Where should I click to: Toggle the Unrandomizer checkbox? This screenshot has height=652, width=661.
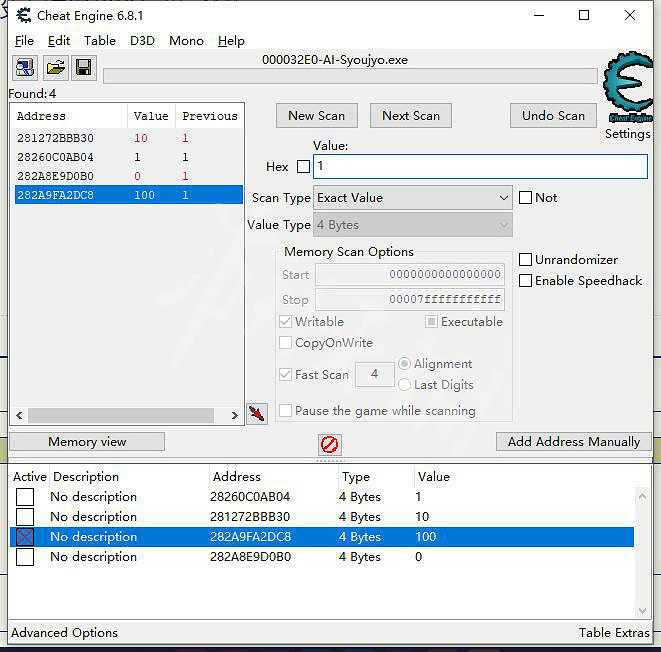point(525,260)
